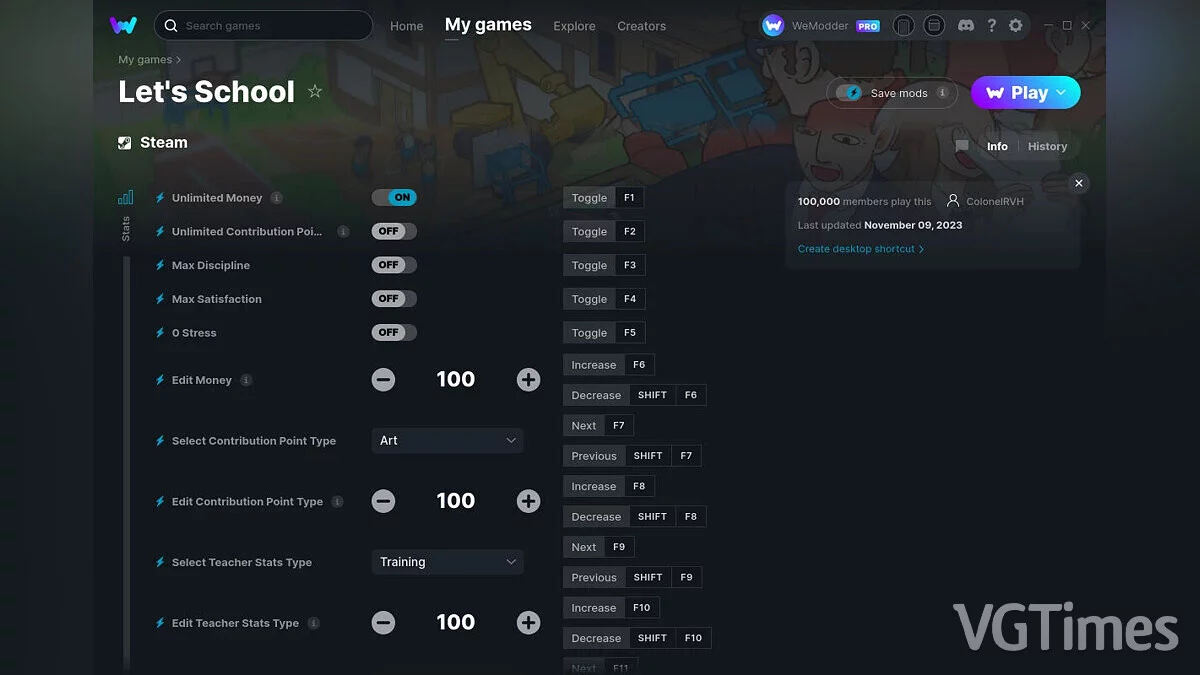
Task: Click the Toggle F5 hotkey button
Action: tap(604, 332)
